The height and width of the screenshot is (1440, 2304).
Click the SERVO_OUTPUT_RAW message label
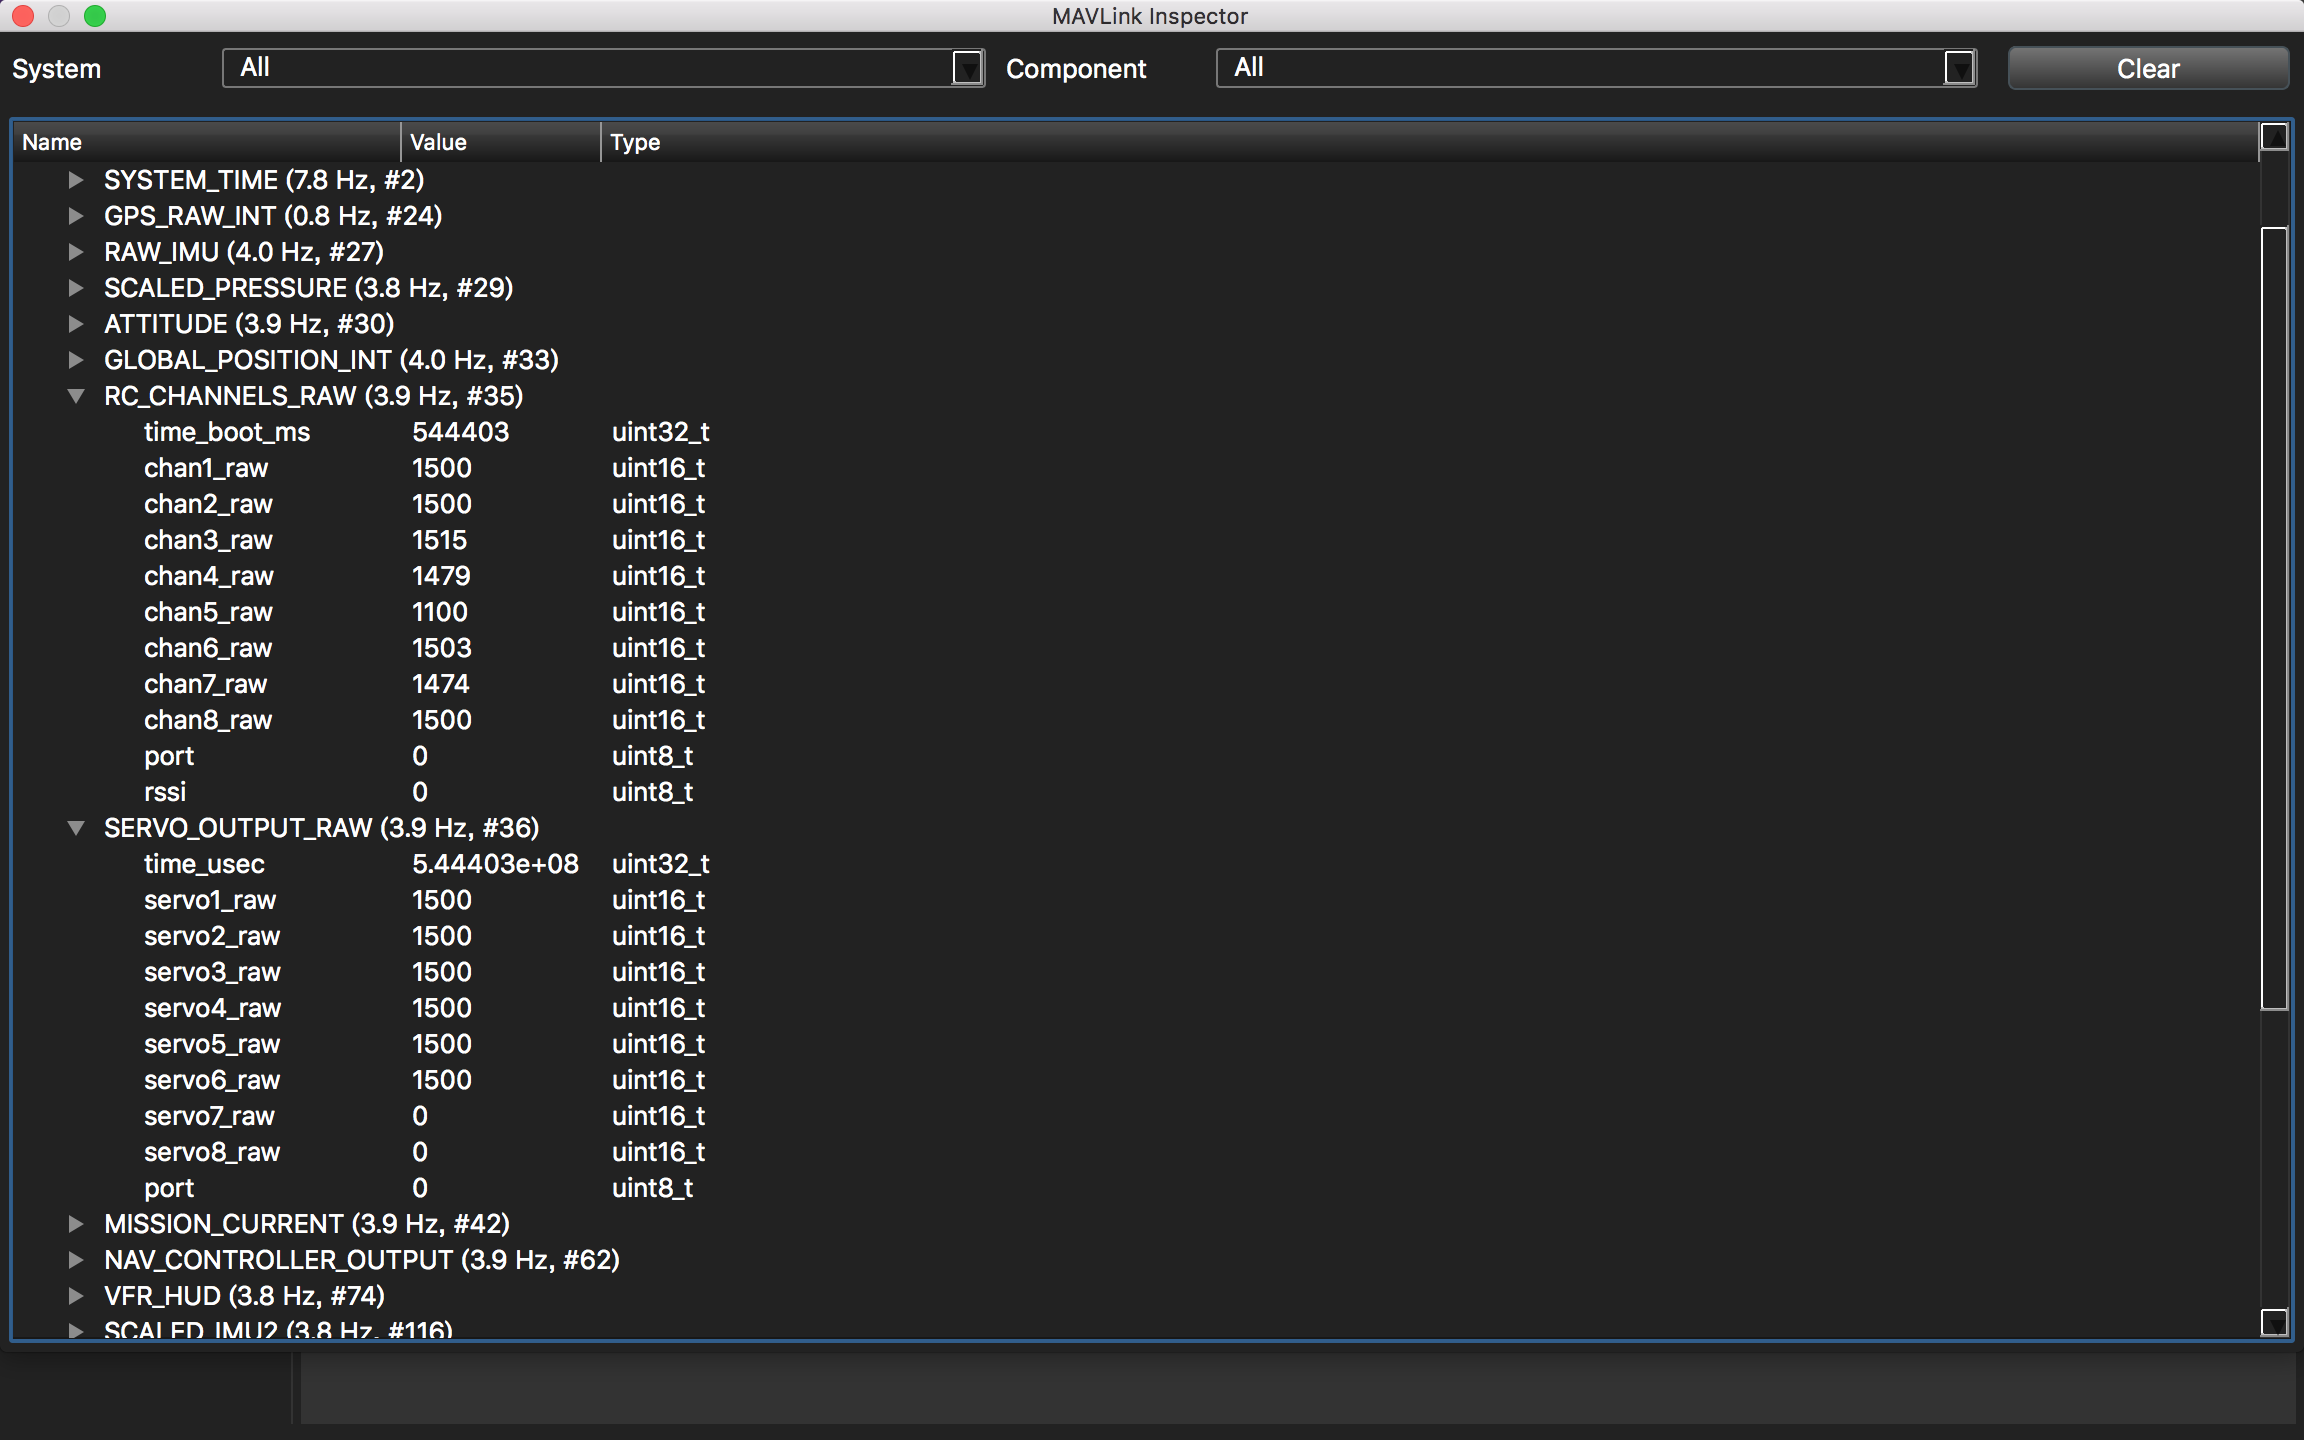(322, 828)
